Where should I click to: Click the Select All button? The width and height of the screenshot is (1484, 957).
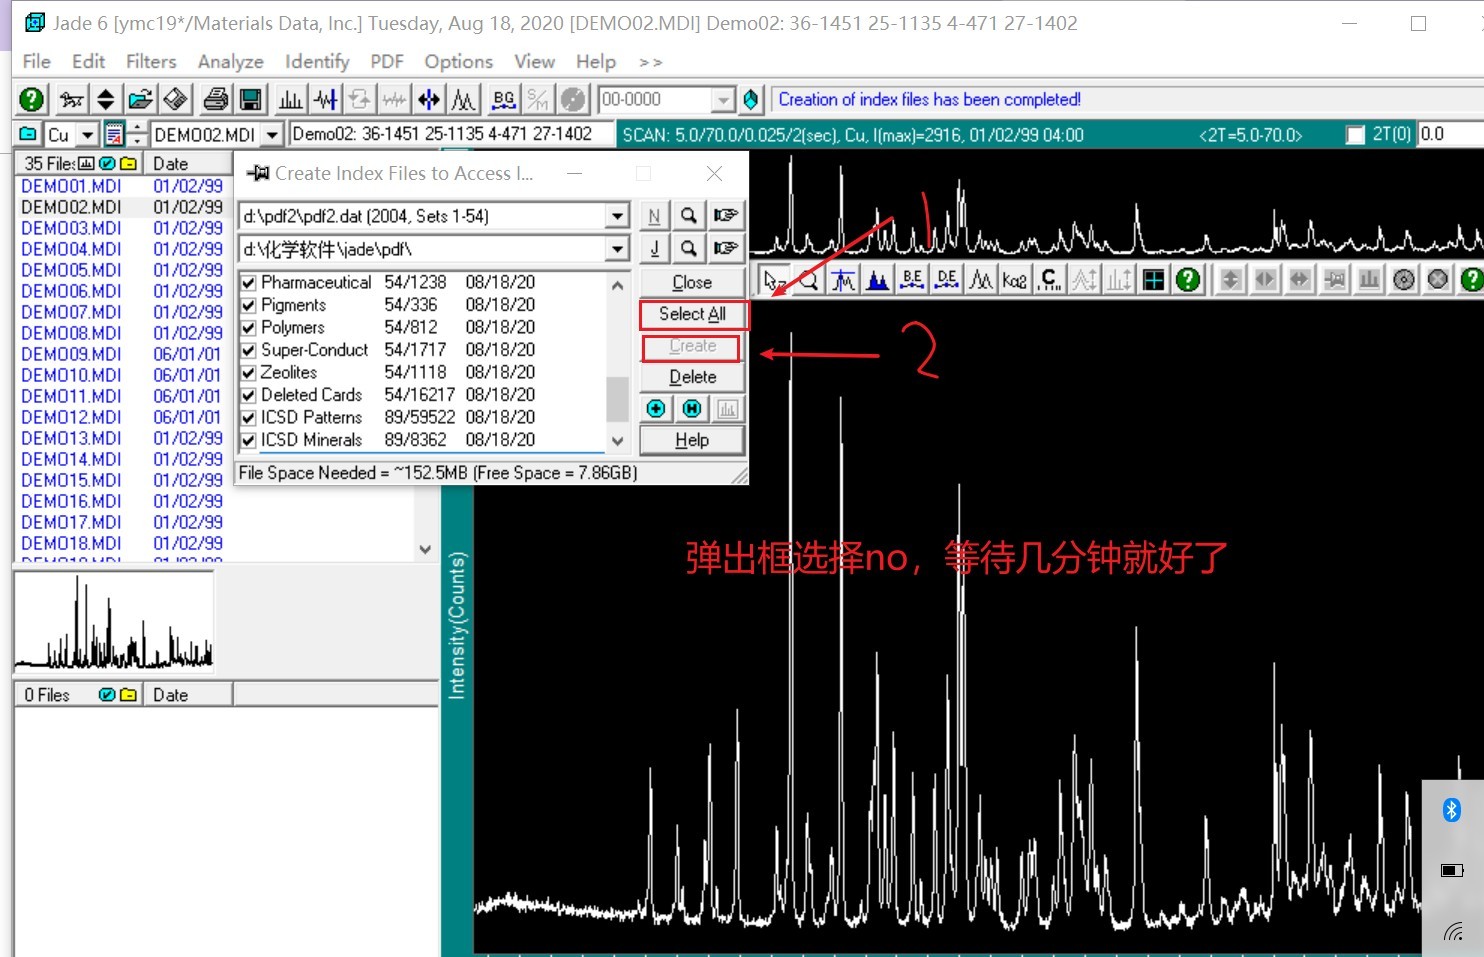[692, 314]
